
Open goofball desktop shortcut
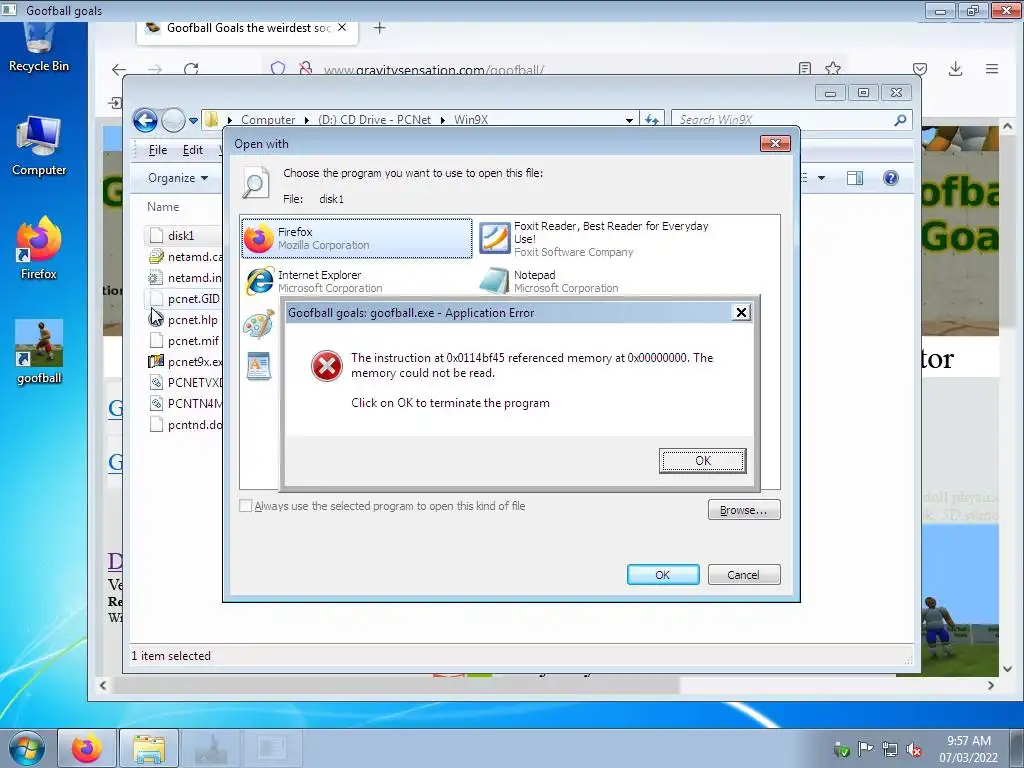pyautogui.click(x=39, y=352)
